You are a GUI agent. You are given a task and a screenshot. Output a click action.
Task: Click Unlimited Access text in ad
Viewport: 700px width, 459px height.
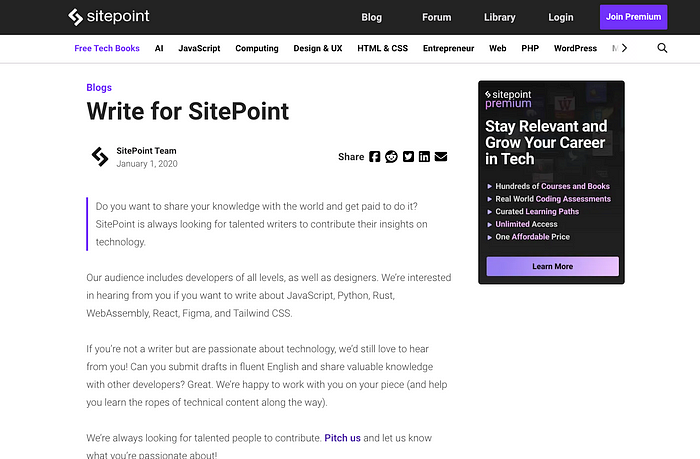[x=526, y=224]
